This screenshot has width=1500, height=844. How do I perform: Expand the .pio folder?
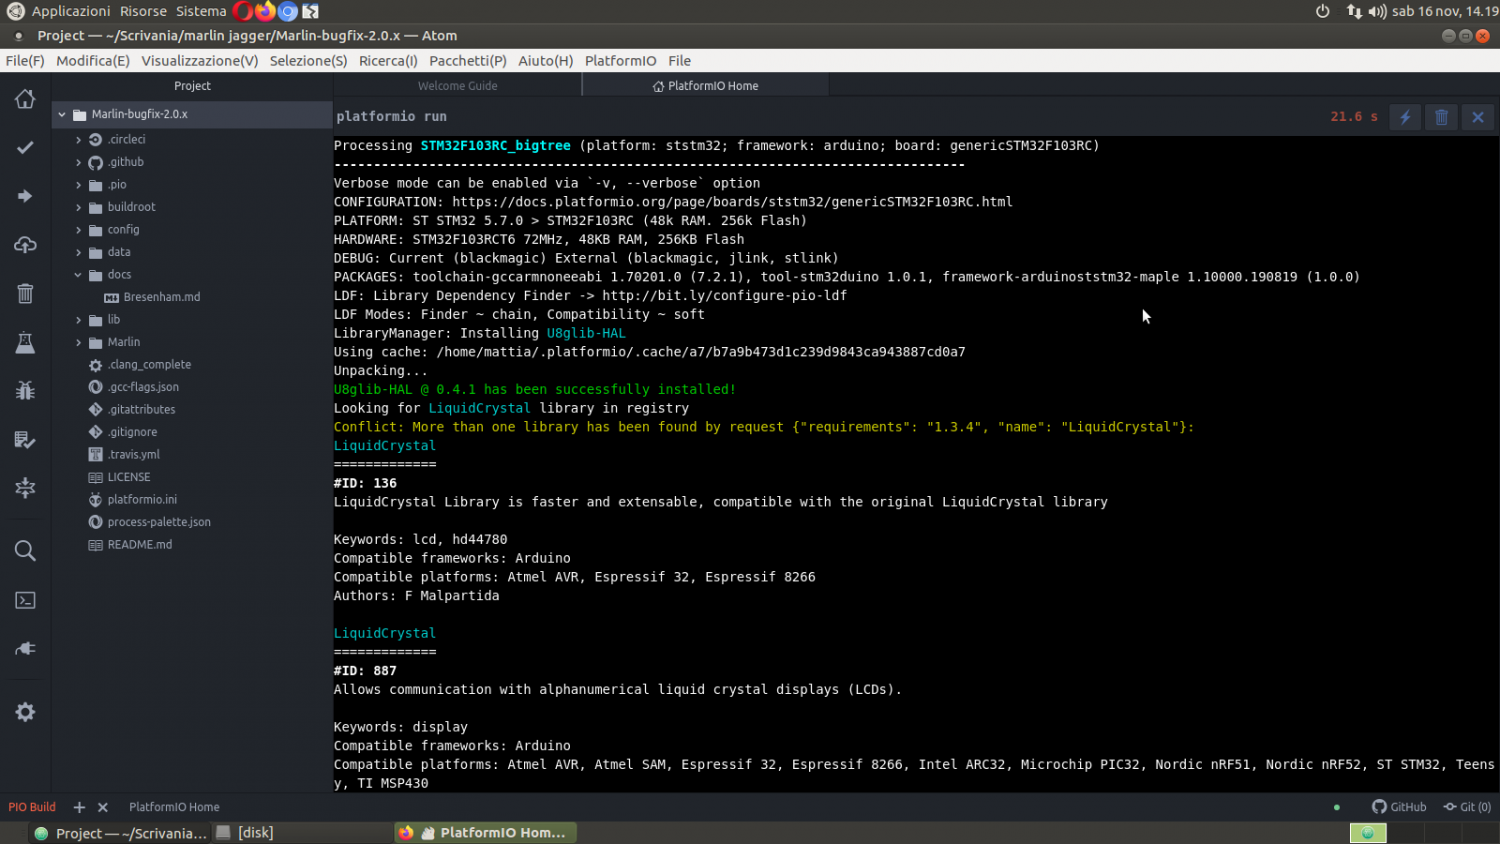[x=79, y=185]
